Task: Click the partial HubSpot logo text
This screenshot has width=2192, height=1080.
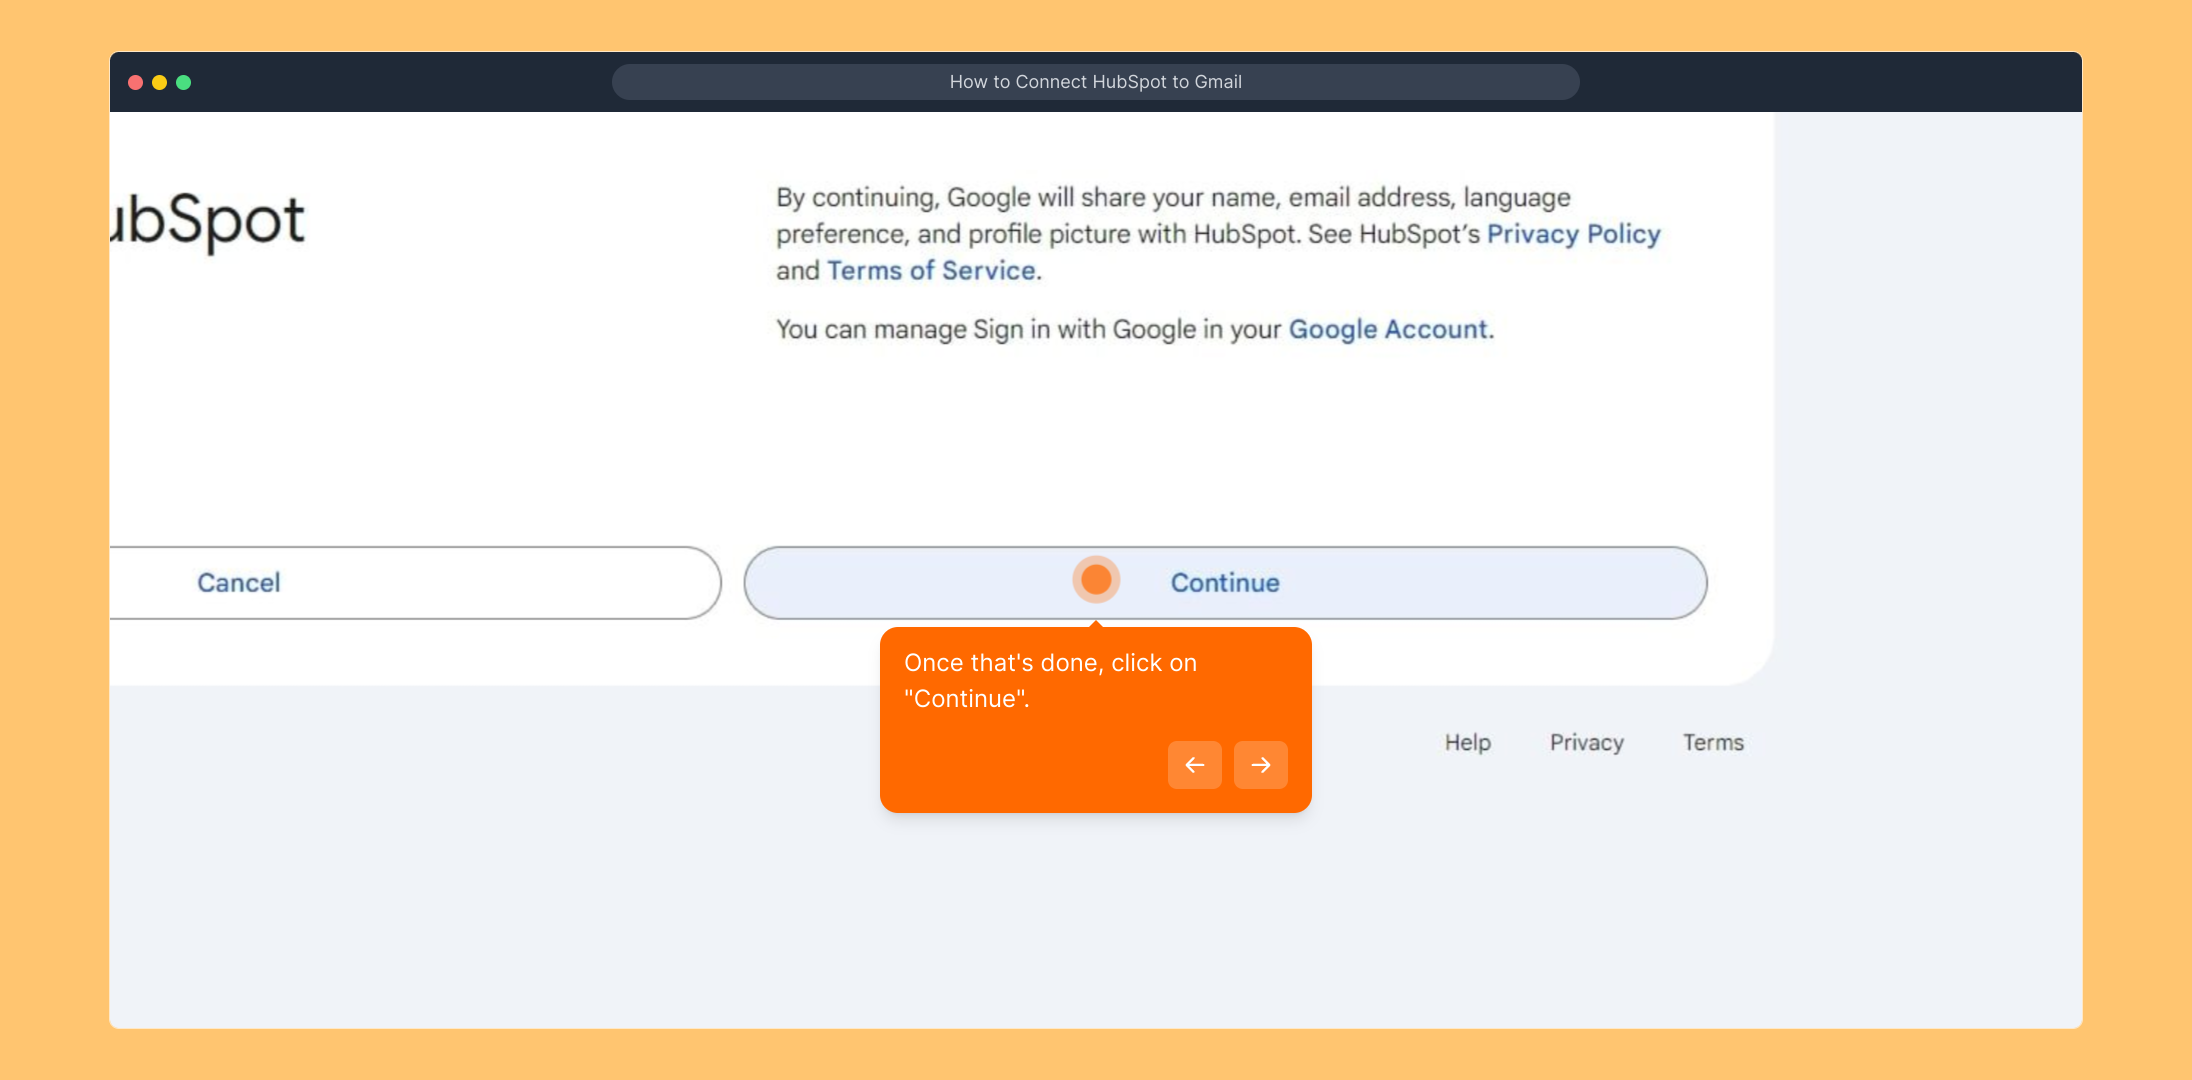Action: tap(208, 220)
